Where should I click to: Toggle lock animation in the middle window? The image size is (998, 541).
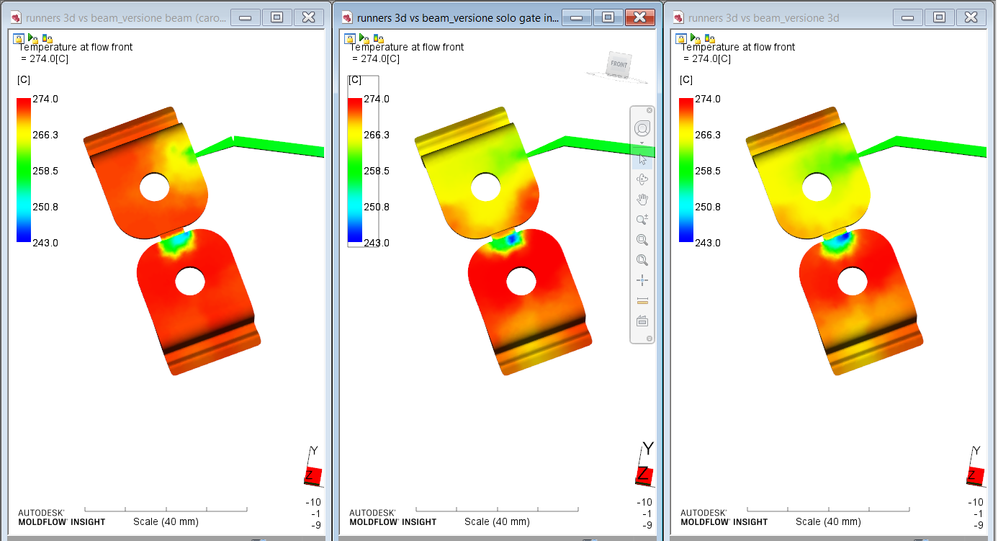(364, 39)
